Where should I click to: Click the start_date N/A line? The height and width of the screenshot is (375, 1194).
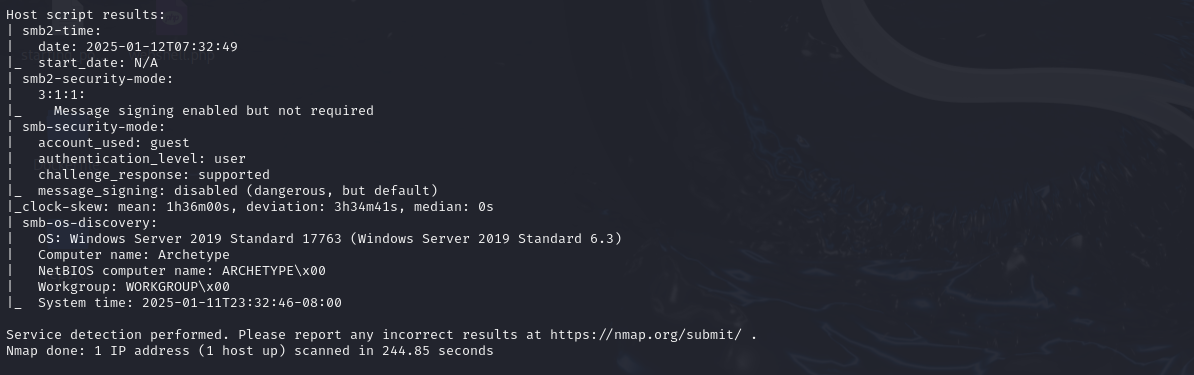(x=97, y=62)
